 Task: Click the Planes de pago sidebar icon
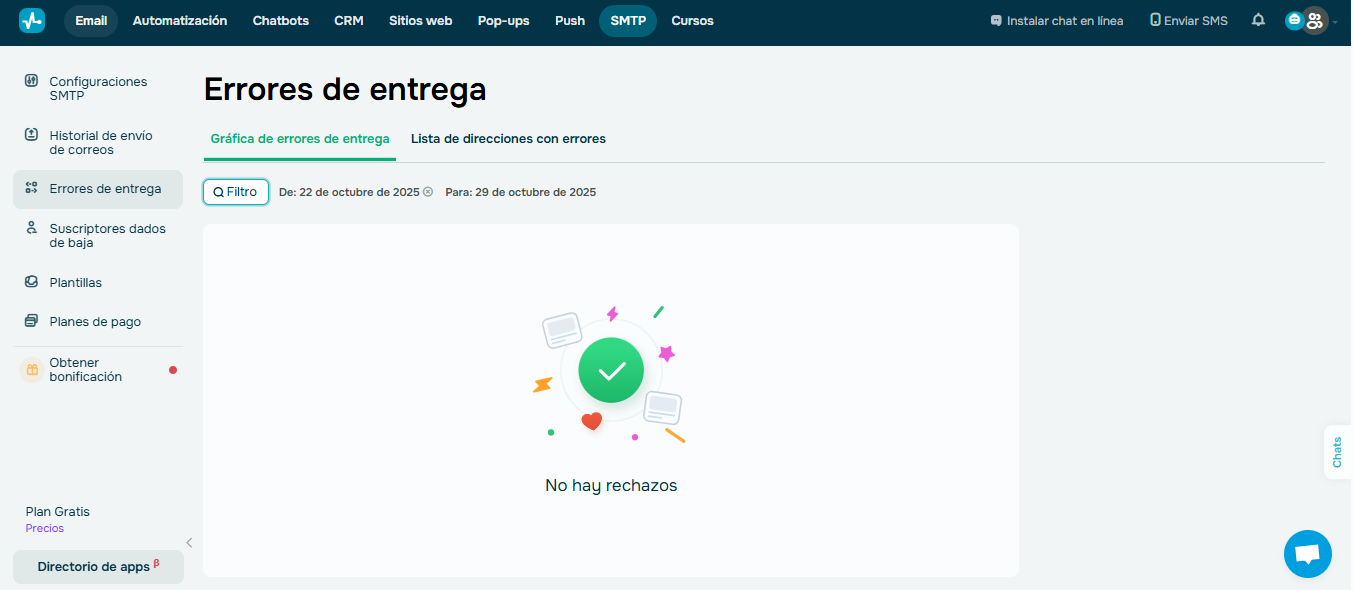33,321
